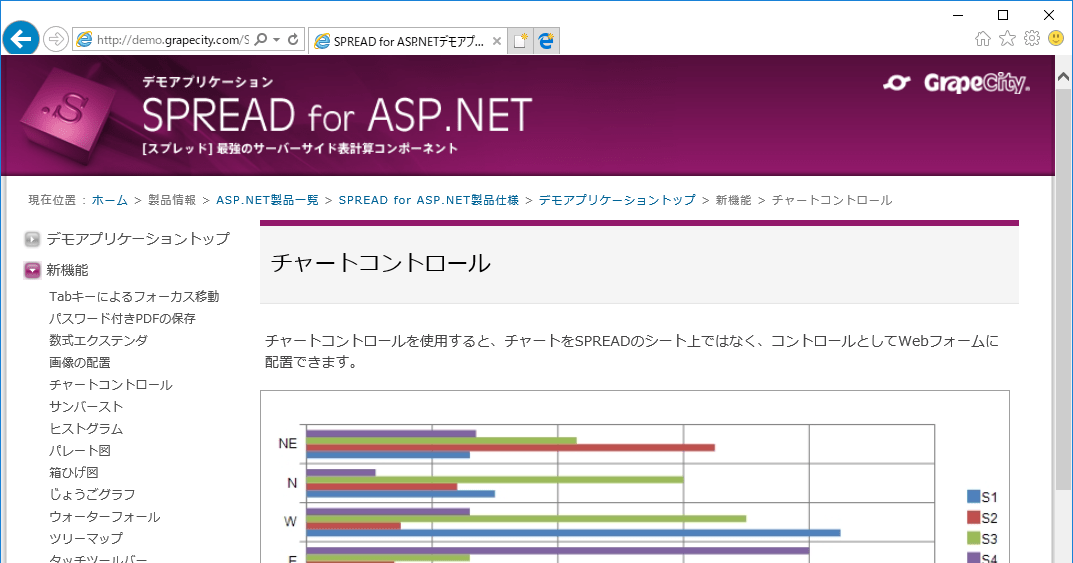Screen dimensions: 1073x563
Task: Click the S3 green legend swatch
Action: click(973, 538)
